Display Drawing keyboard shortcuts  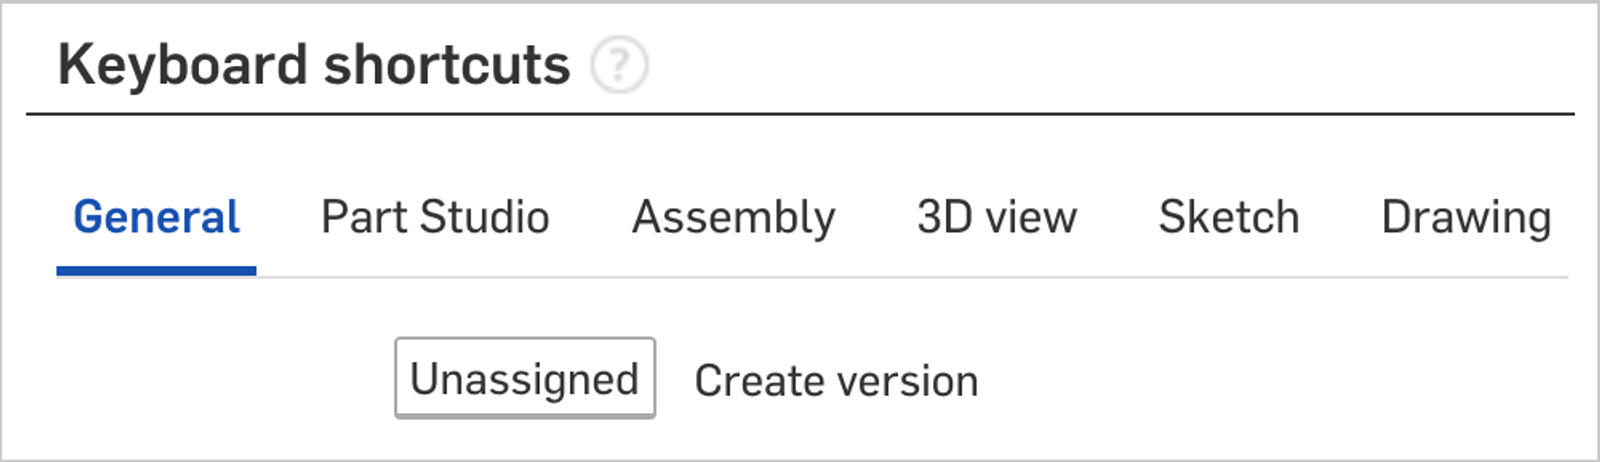pyautogui.click(x=1465, y=218)
